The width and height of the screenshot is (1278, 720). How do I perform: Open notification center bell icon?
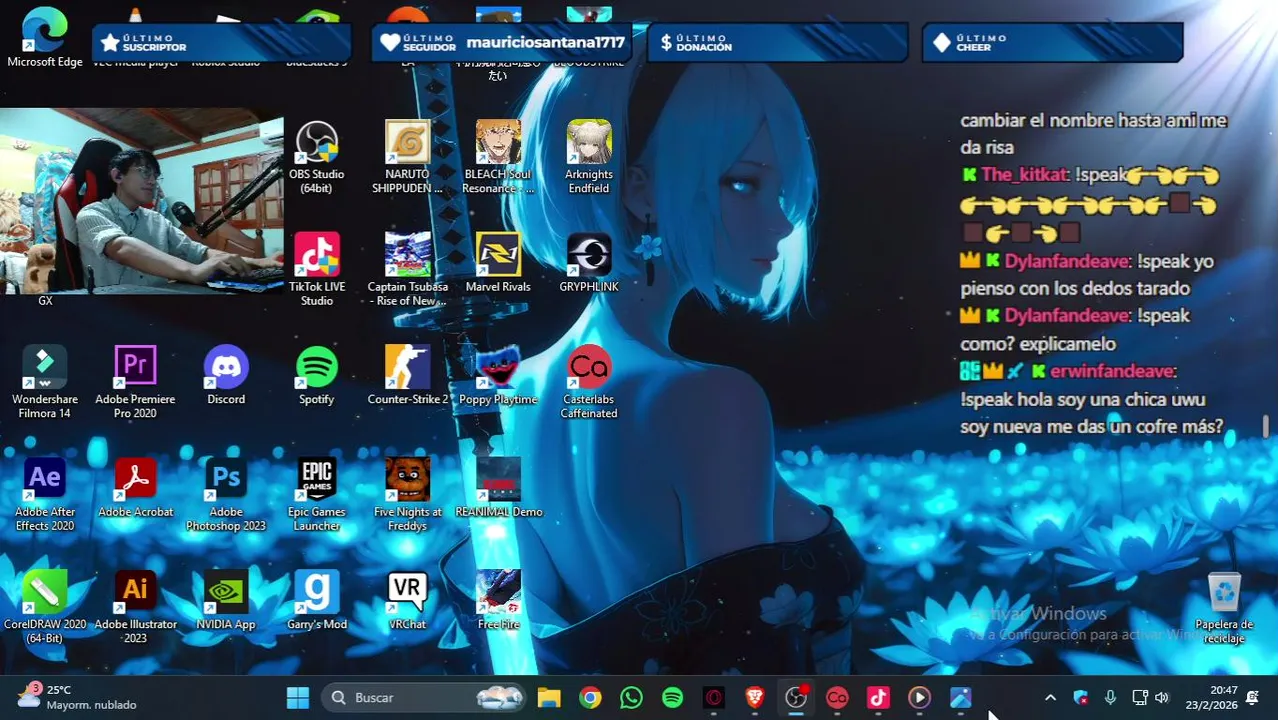point(1253,697)
